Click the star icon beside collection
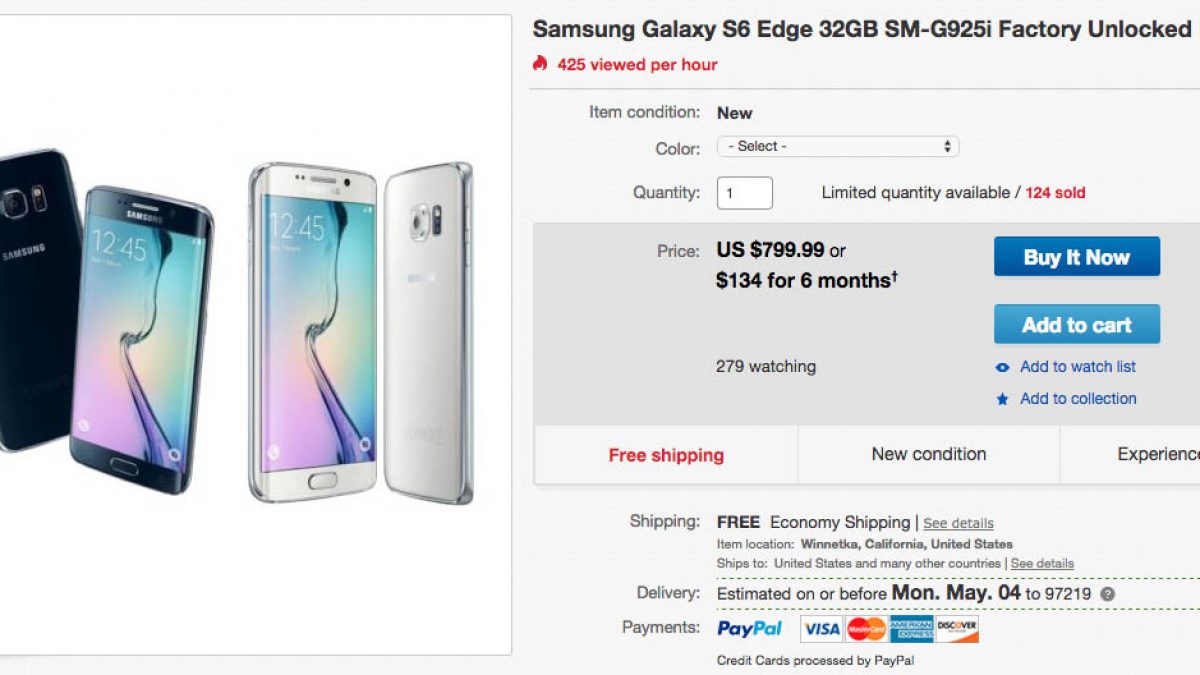1200x675 pixels. click(x=1003, y=399)
